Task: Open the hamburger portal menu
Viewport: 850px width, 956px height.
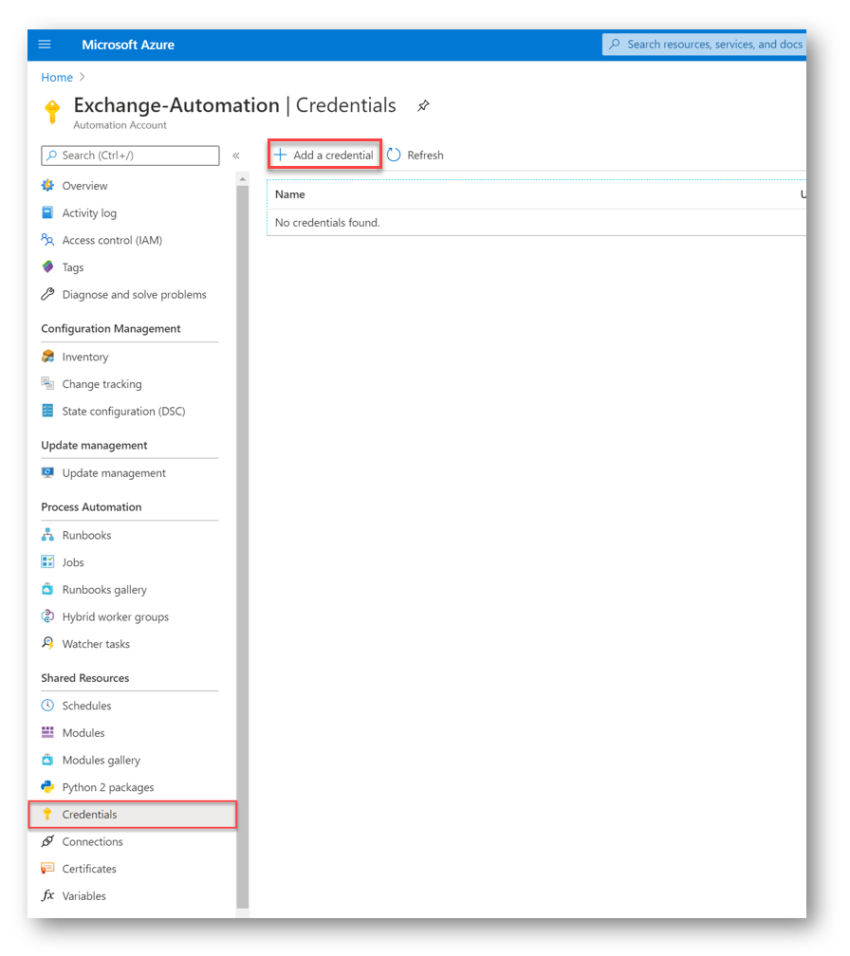Action: [x=45, y=45]
